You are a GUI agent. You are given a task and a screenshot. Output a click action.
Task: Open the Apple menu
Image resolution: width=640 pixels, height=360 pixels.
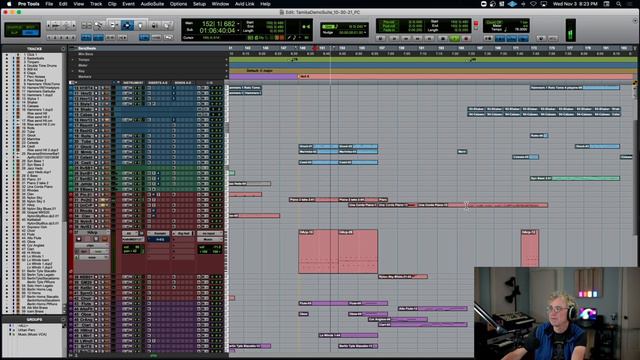9,4
